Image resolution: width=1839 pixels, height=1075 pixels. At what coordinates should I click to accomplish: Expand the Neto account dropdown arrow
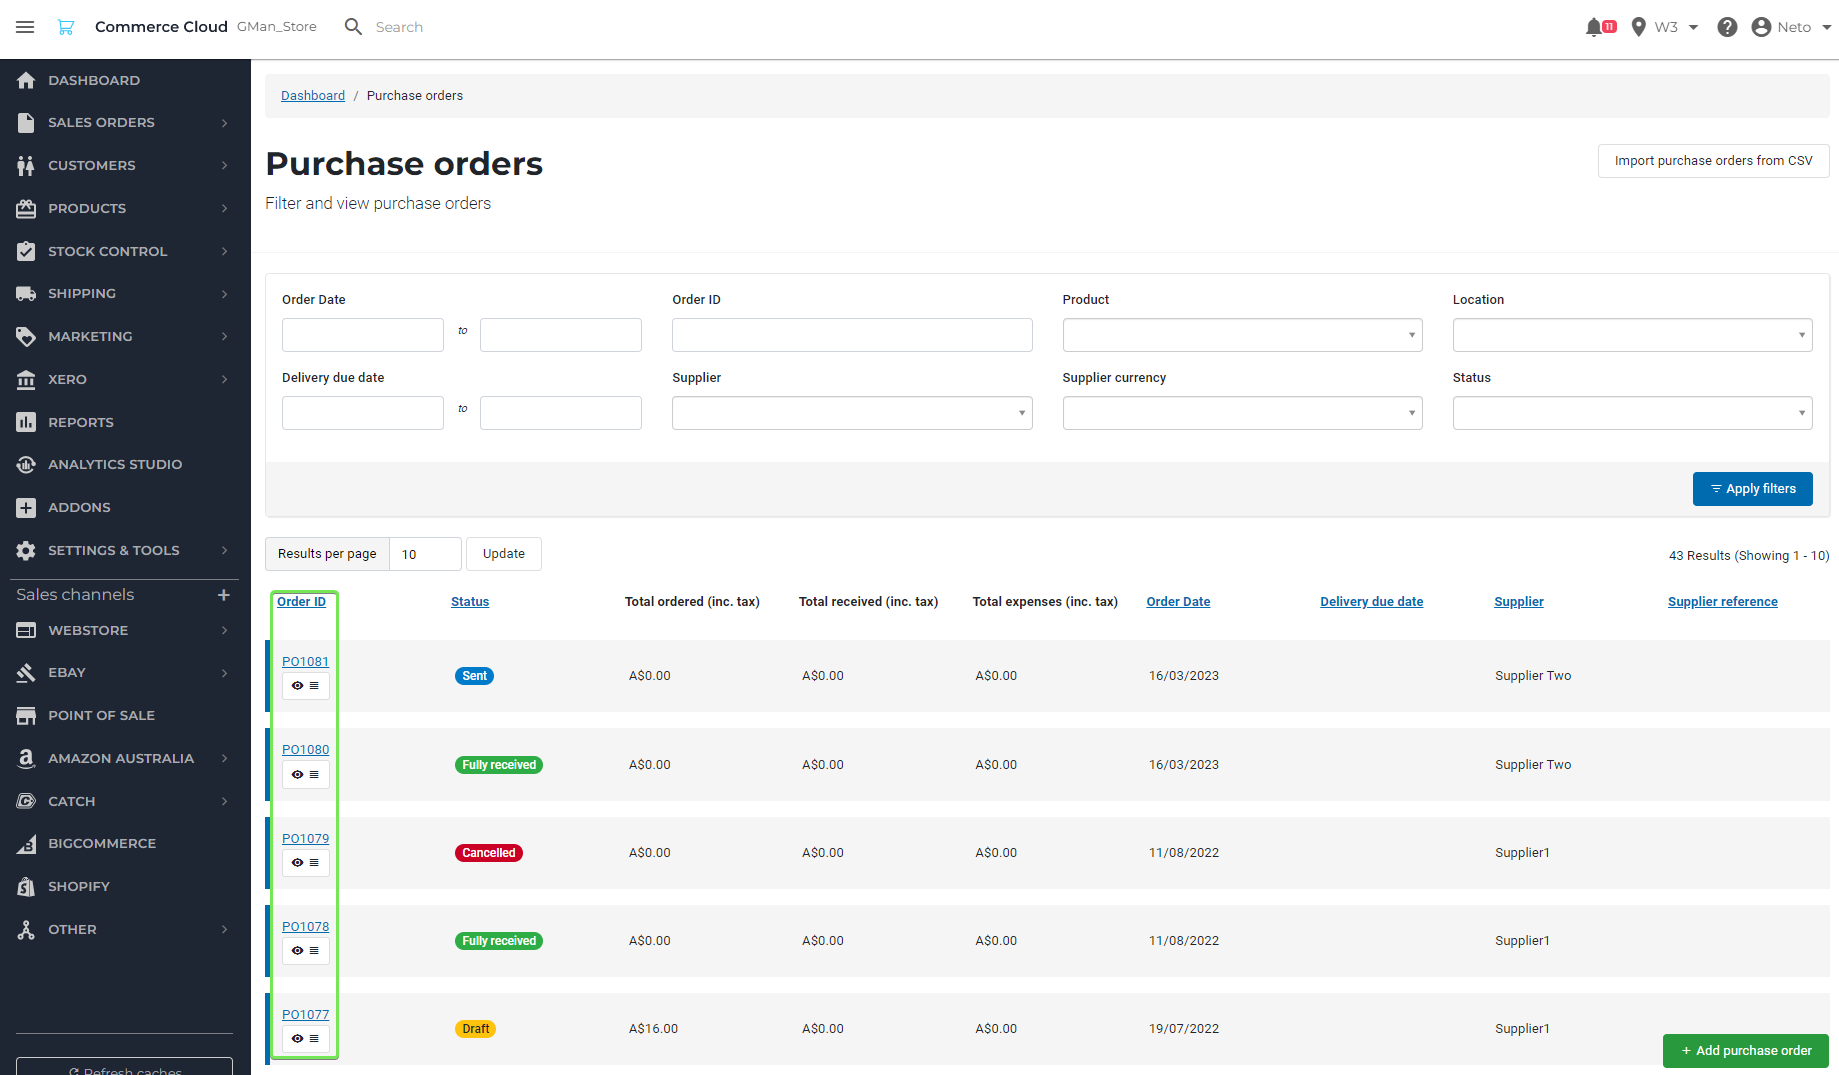[1827, 27]
